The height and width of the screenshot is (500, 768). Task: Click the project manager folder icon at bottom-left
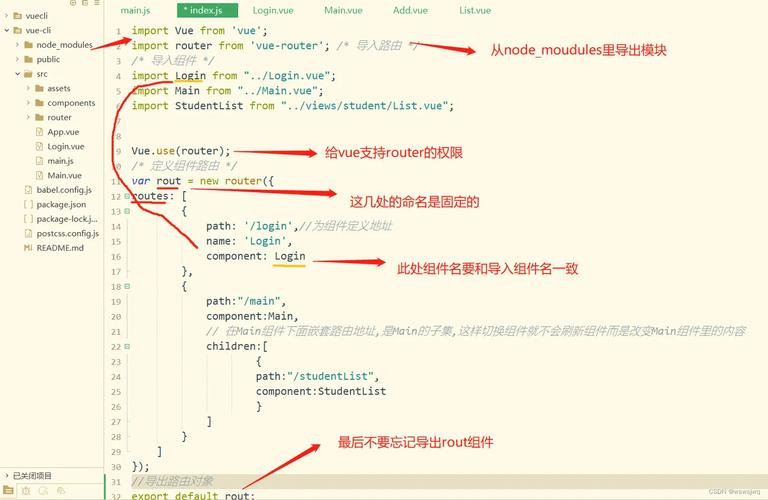8,490
